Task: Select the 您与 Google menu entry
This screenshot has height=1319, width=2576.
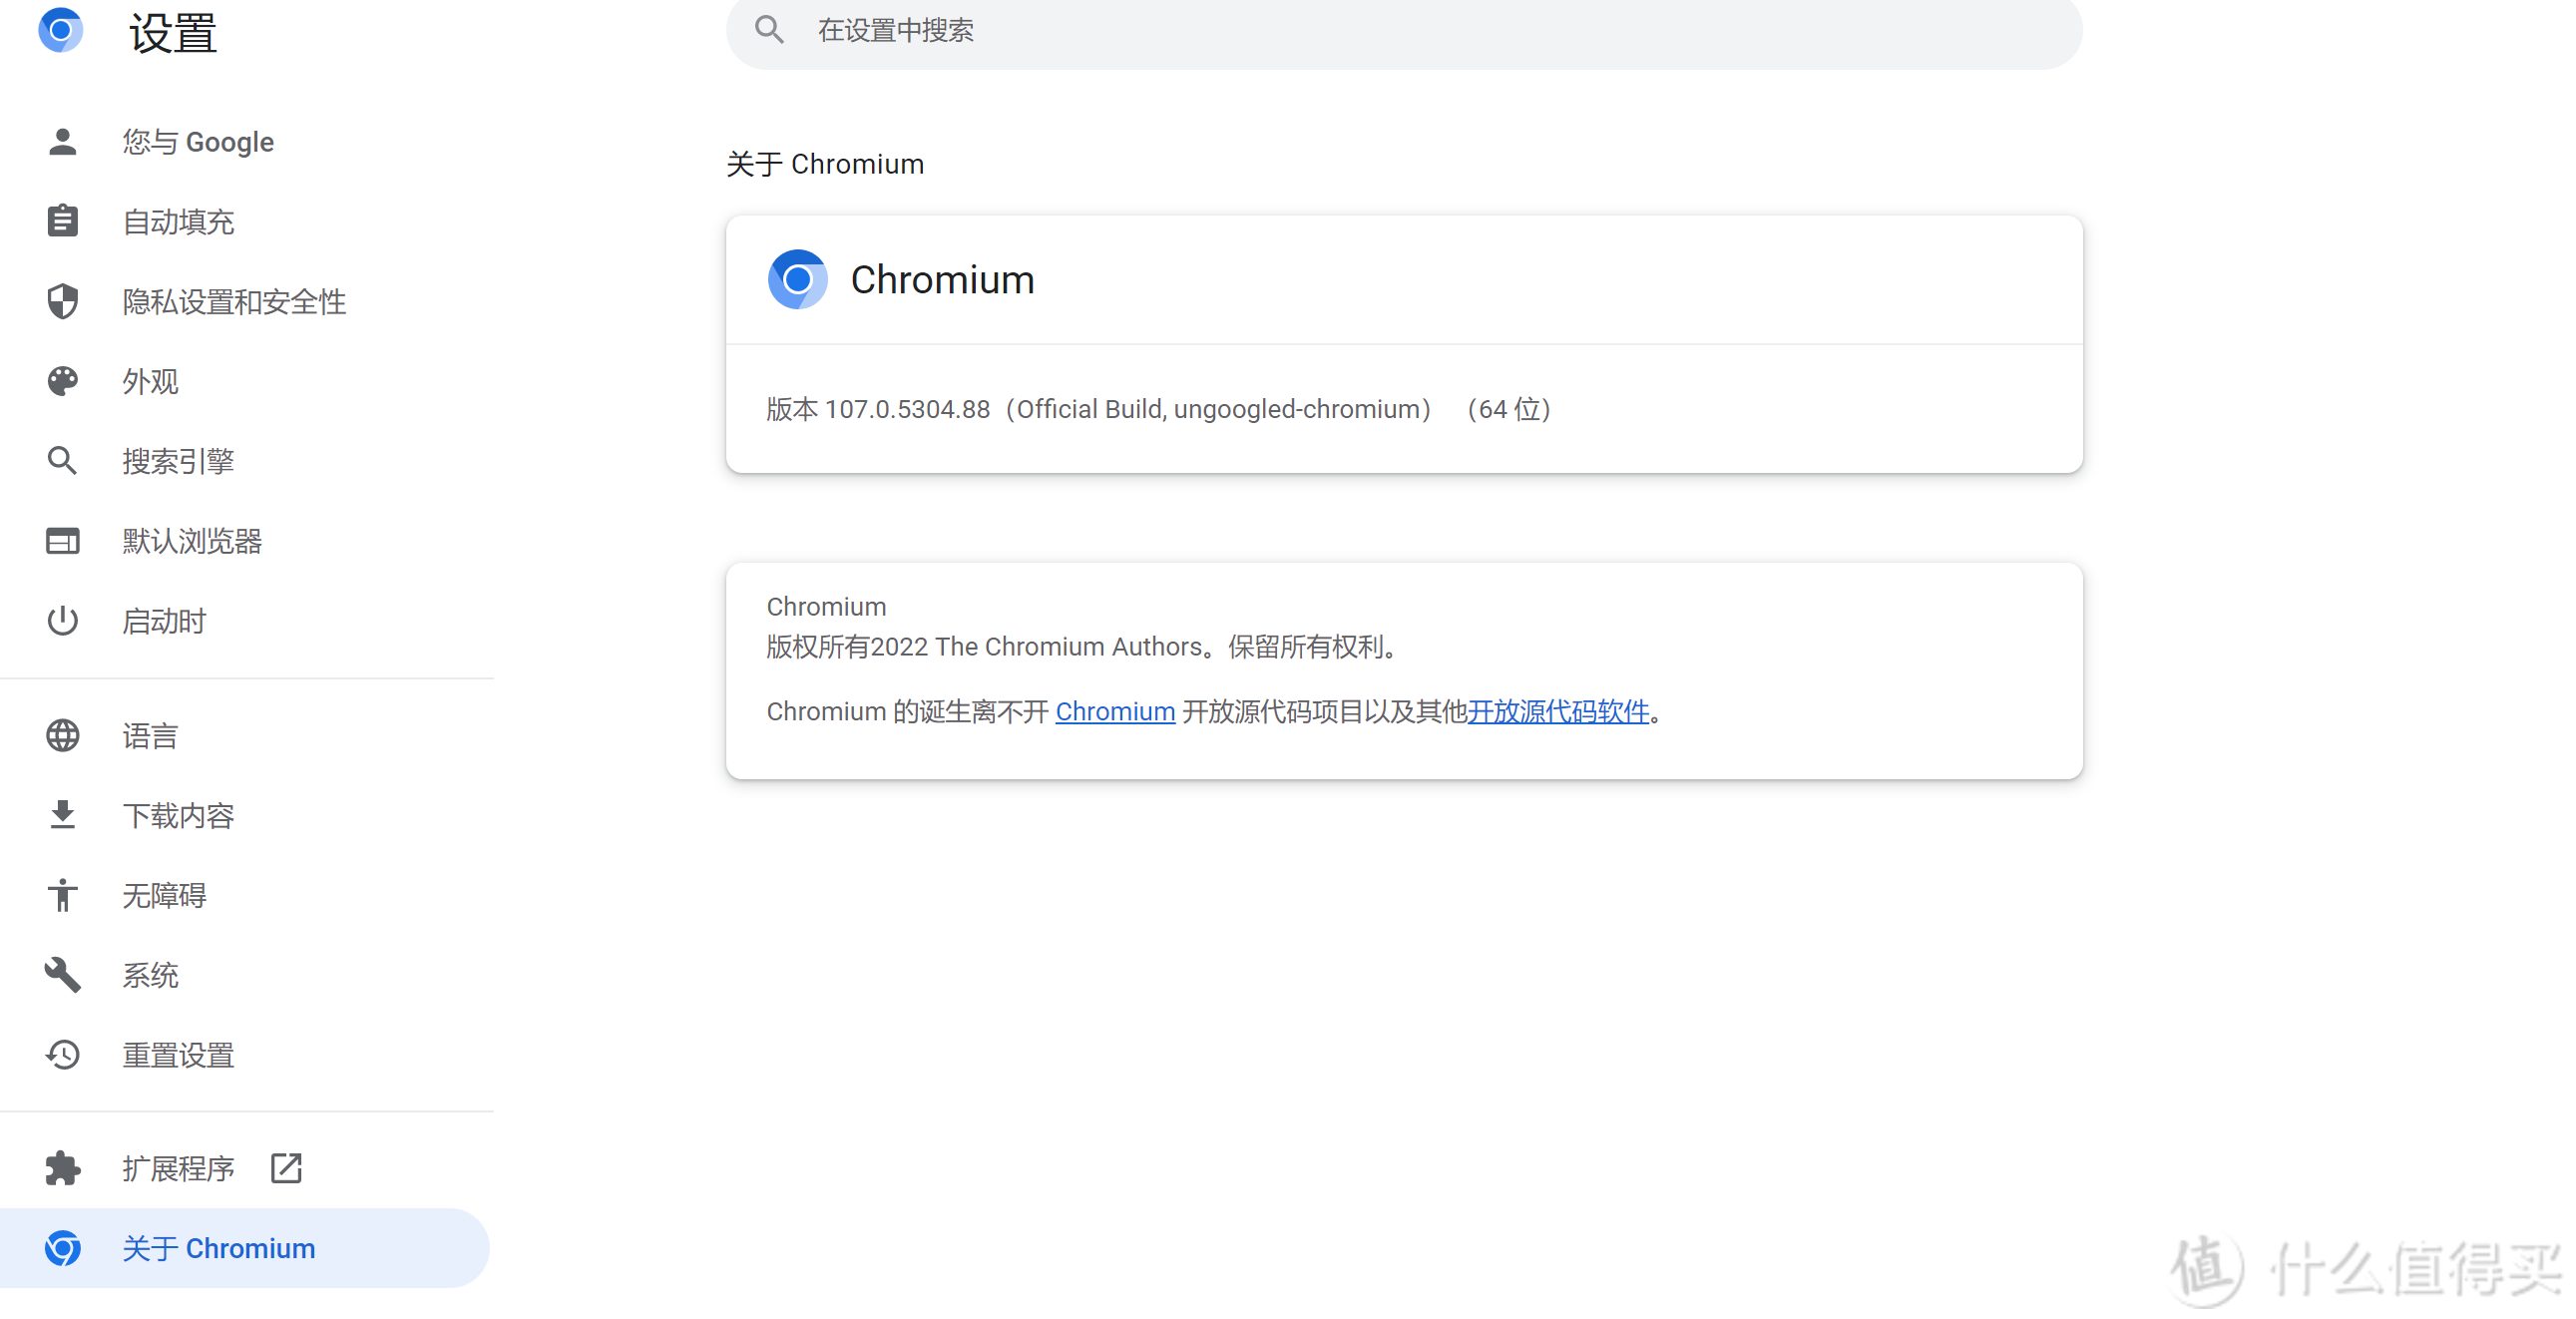Action: point(198,142)
